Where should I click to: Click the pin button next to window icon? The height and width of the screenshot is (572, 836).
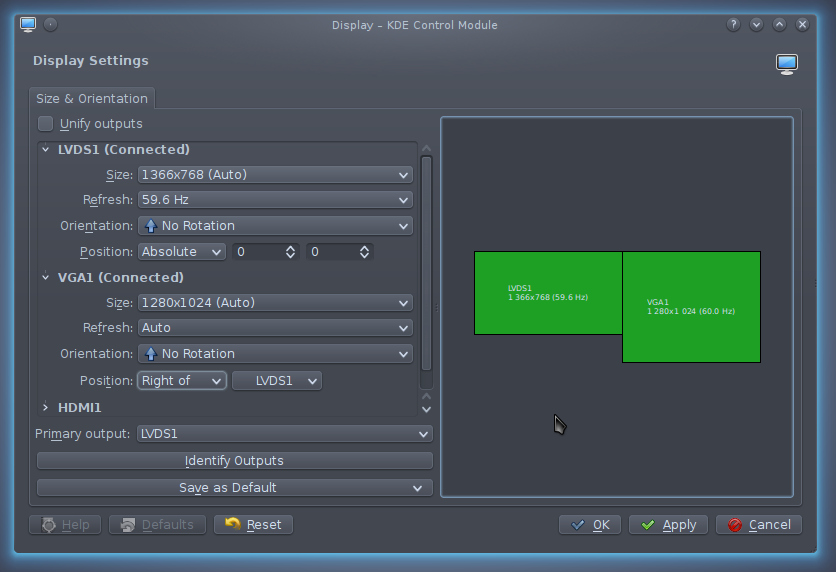pyautogui.click(x=51, y=24)
